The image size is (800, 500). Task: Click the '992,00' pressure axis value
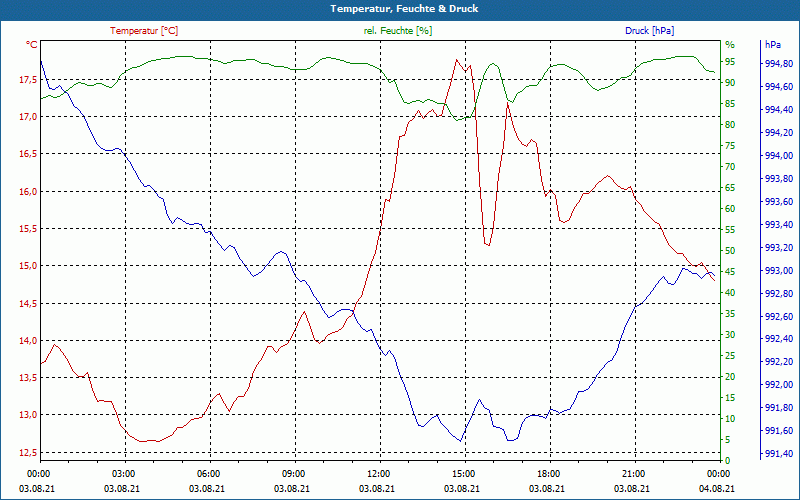click(779, 385)
